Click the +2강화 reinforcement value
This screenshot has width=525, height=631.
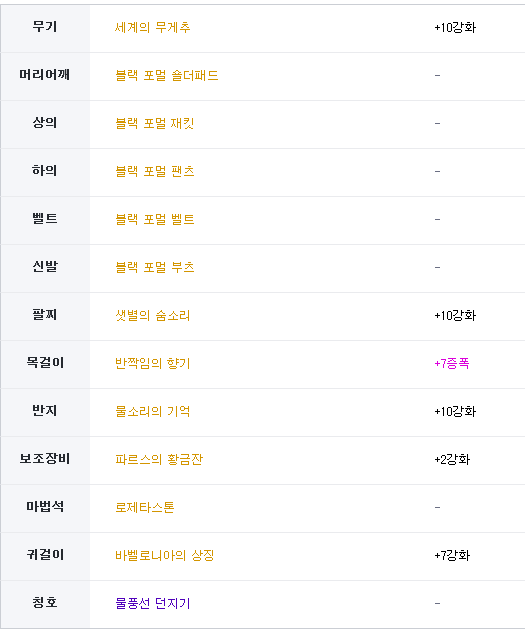(452, 459)
